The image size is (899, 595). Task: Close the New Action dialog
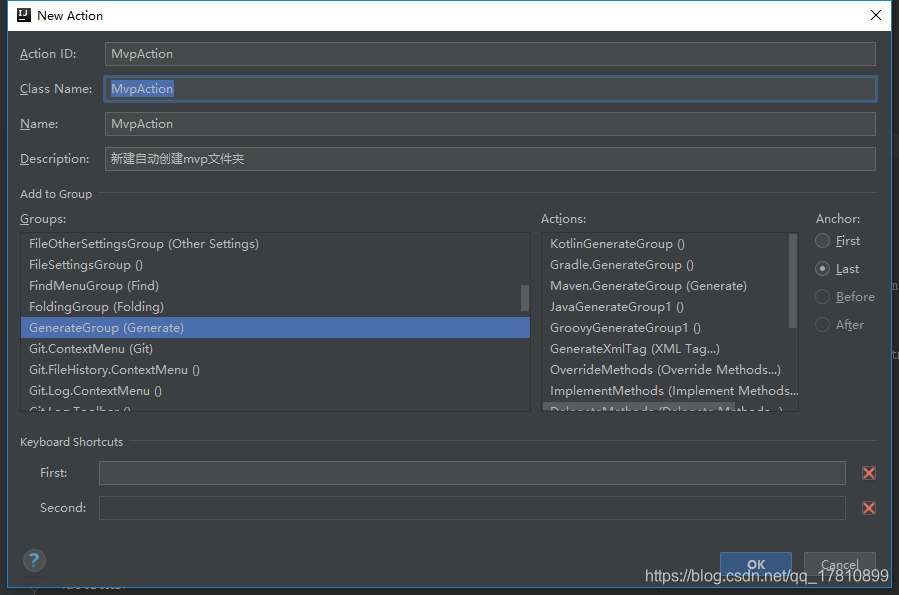(875, 15)
